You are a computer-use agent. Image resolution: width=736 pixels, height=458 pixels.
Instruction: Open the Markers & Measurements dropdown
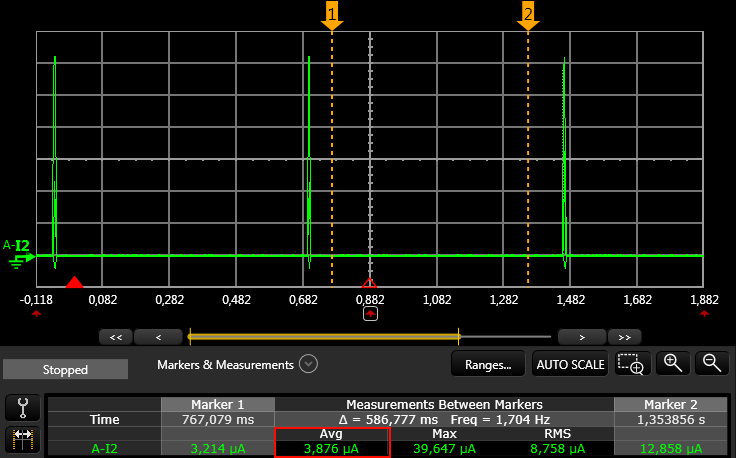(308, 364)
